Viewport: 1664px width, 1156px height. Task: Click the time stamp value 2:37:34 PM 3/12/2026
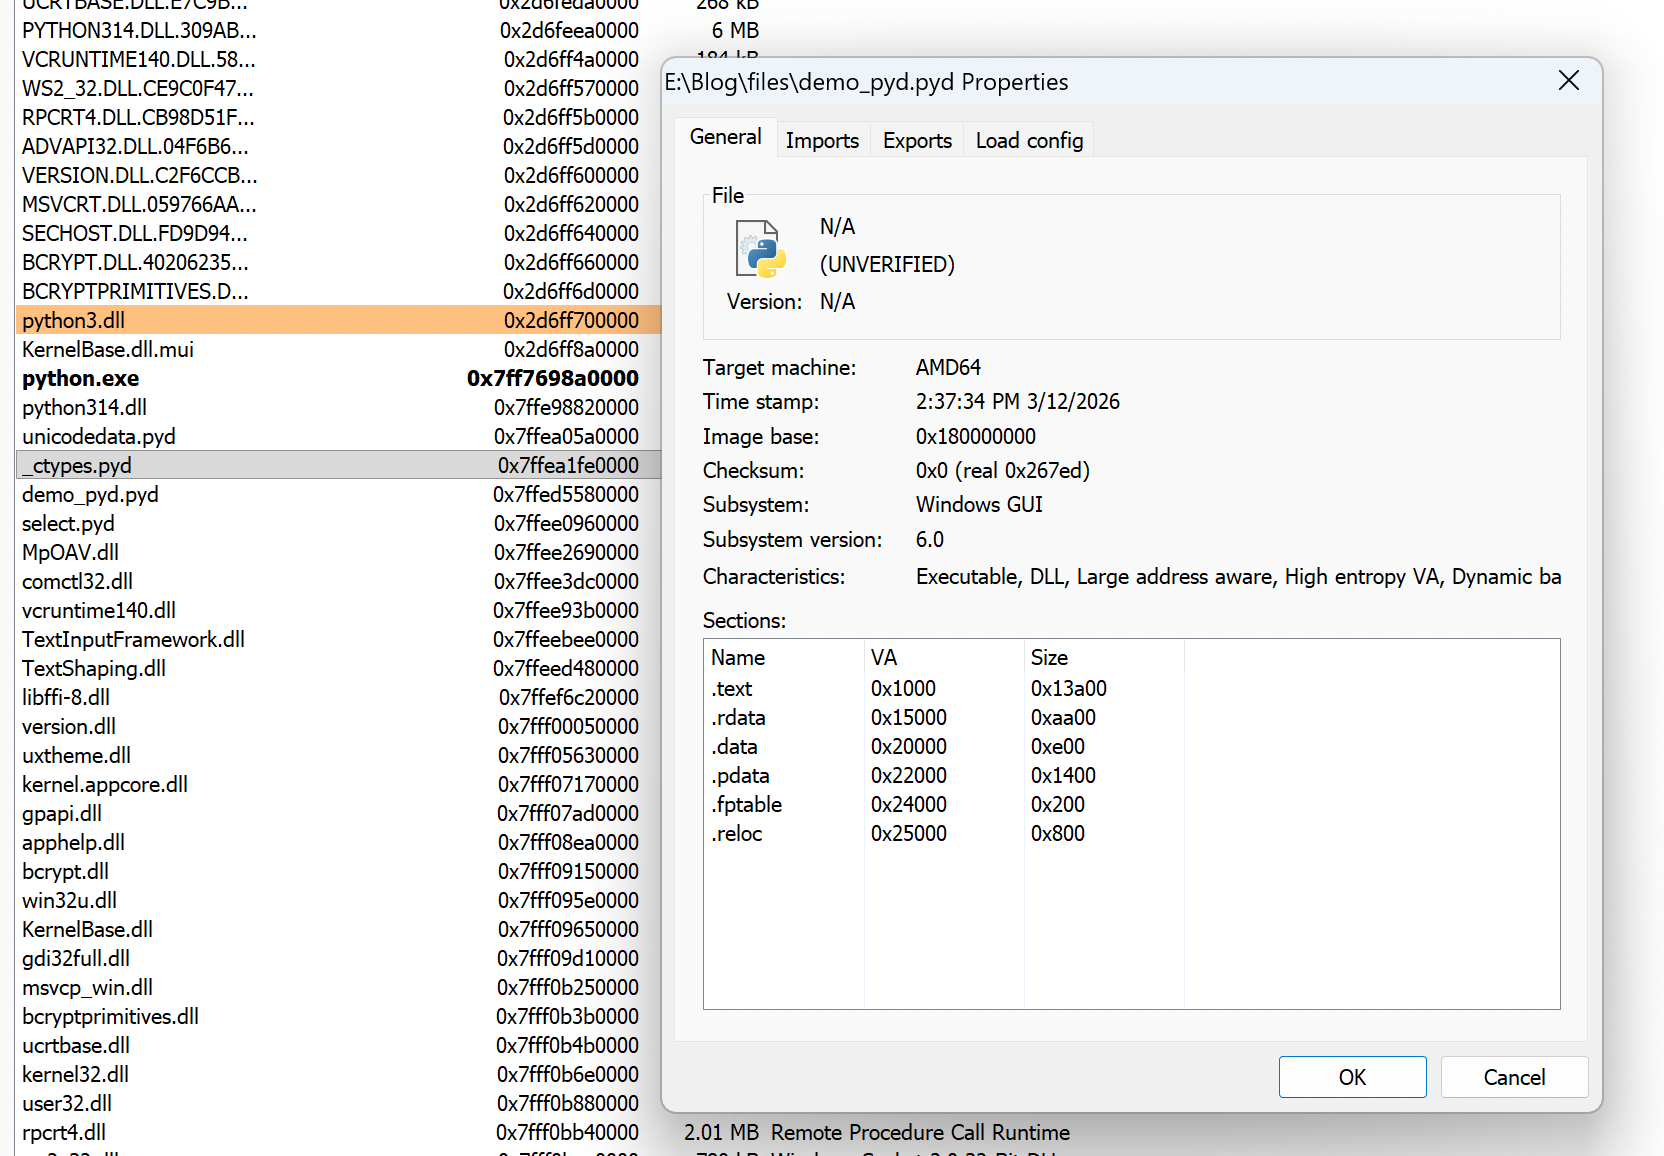click(x=1018, y=402)
